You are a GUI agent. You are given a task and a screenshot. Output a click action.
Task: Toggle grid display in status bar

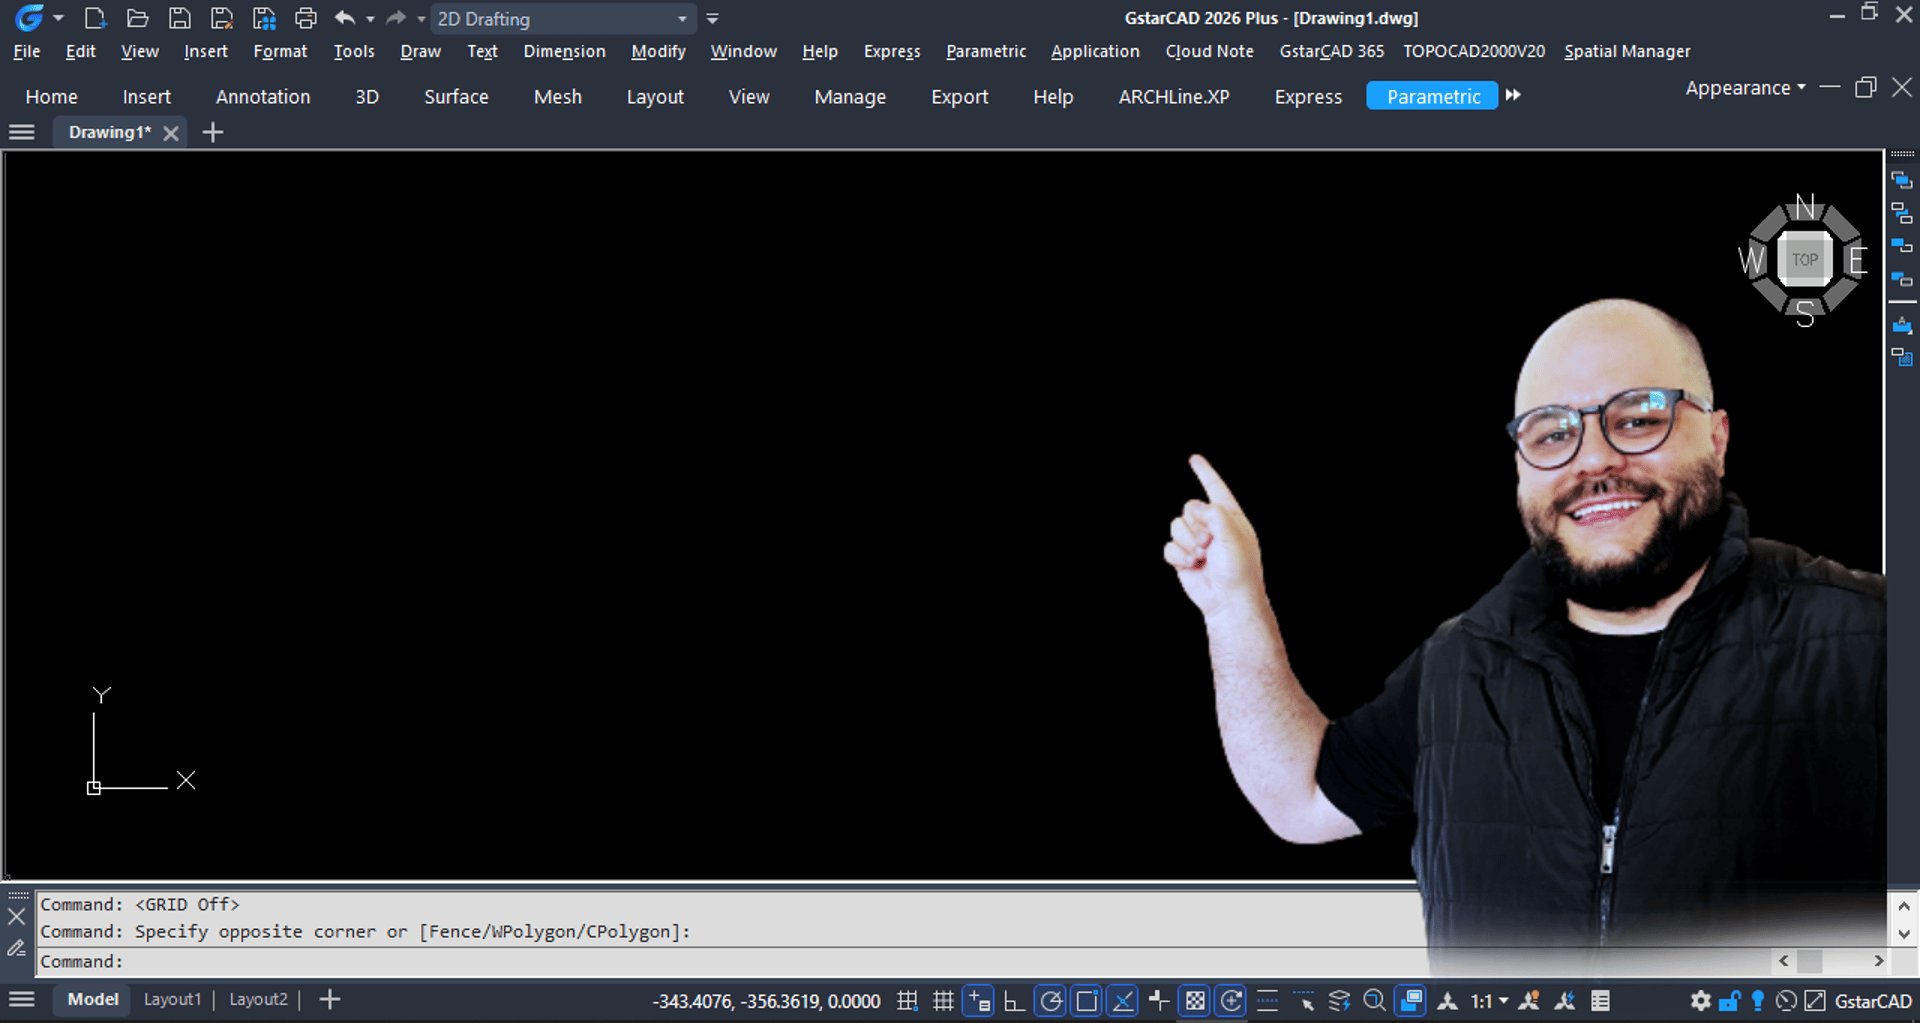(942, 1000)
